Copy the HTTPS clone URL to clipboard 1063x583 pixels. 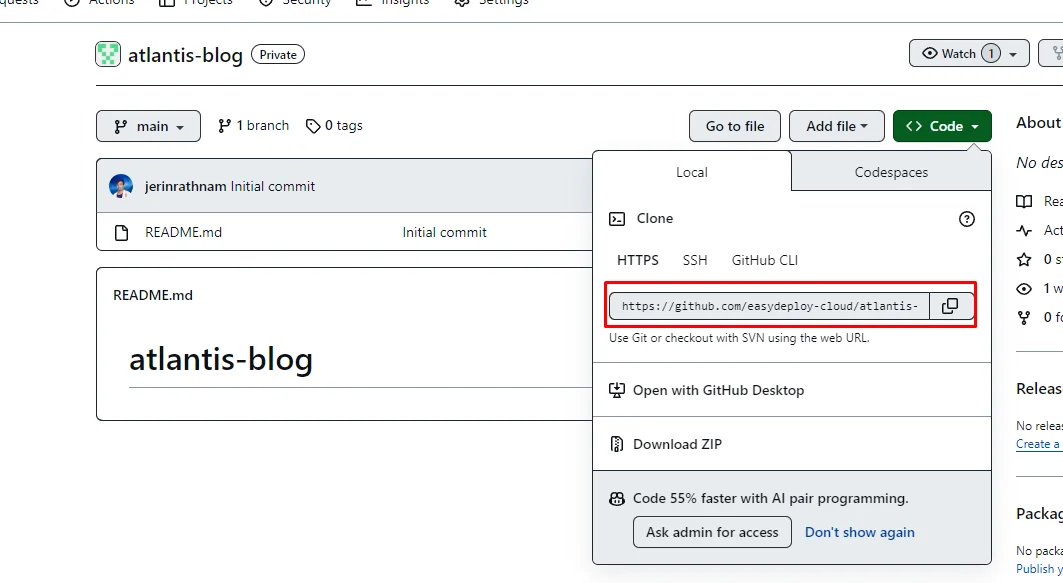pyautogui.click(x=950, y=306)
